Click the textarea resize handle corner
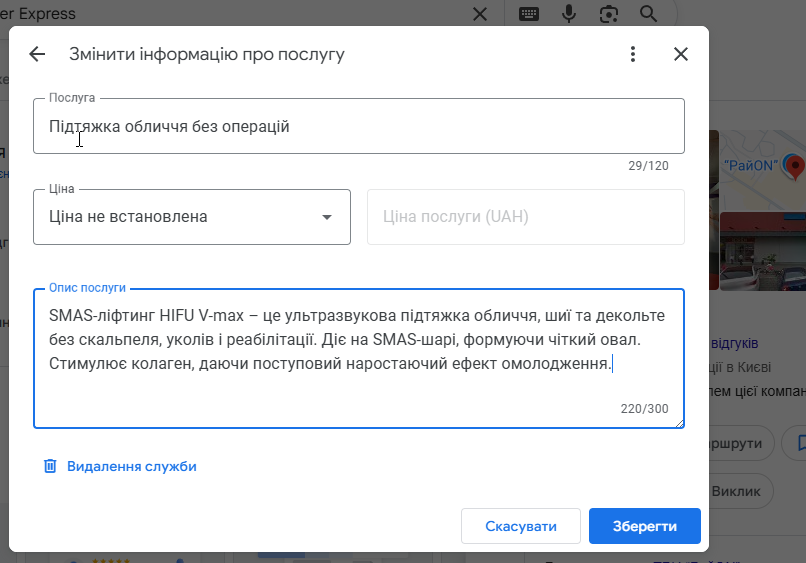Viewport: 806px width, 563px height. click(x=680, y=423)
